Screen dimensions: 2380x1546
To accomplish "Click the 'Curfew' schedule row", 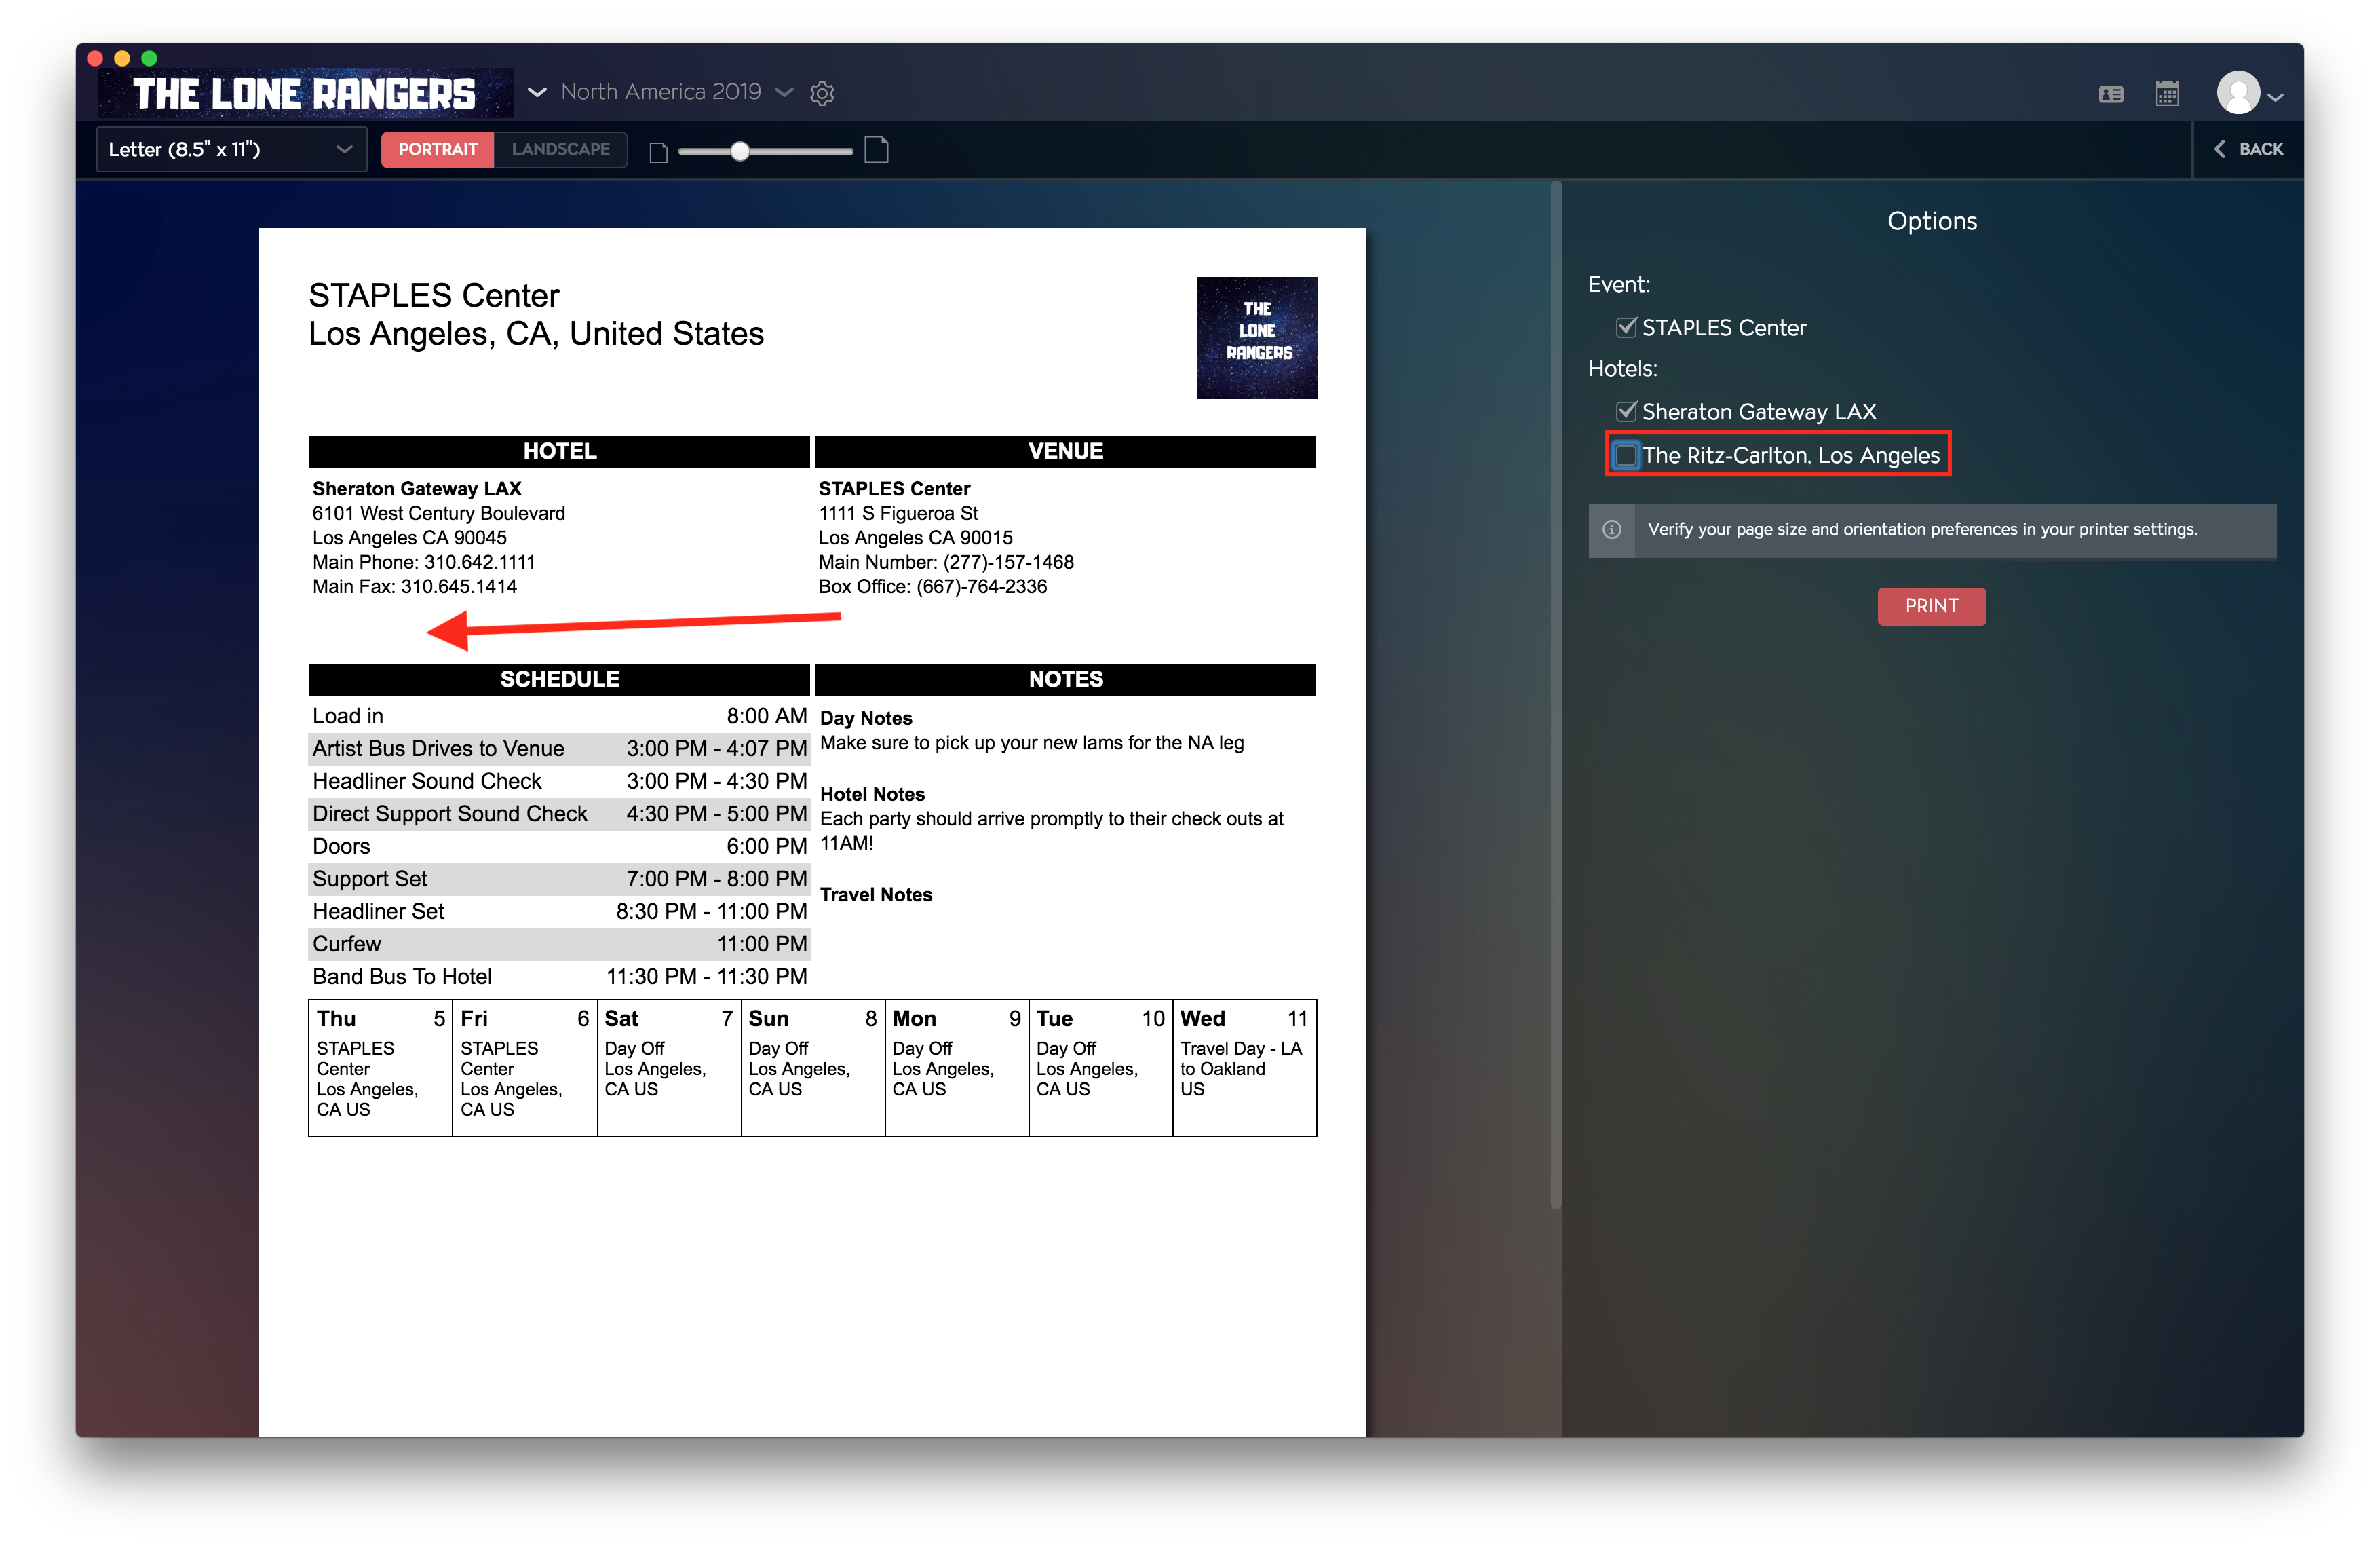I will (559, 944).
